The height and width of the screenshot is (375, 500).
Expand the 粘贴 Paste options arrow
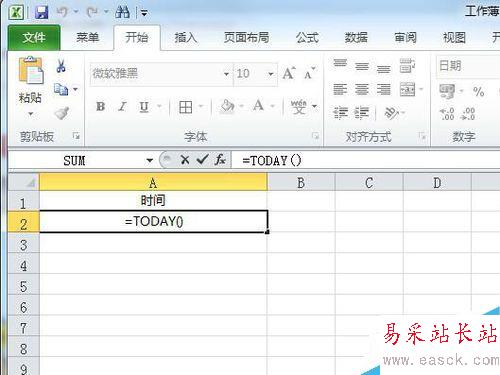[31, 114]
